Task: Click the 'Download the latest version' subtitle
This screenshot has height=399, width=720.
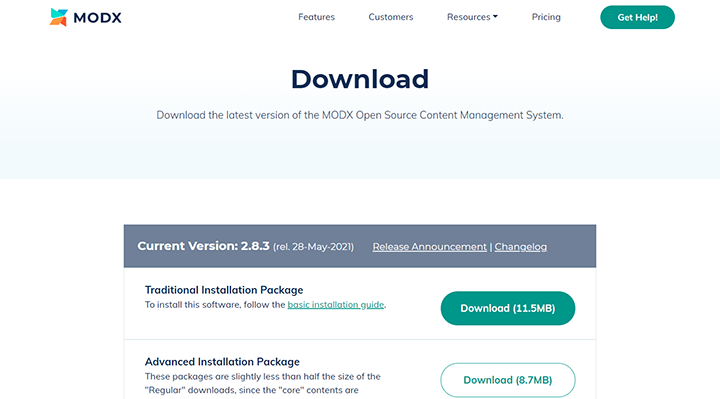Action: click(x=360, y=115)
